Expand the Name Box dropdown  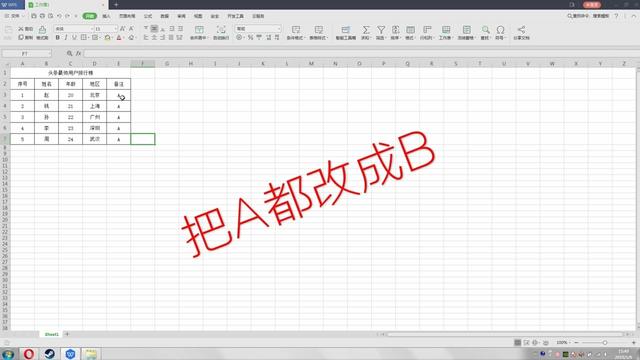pyautogui.click(x=50, y=53)
